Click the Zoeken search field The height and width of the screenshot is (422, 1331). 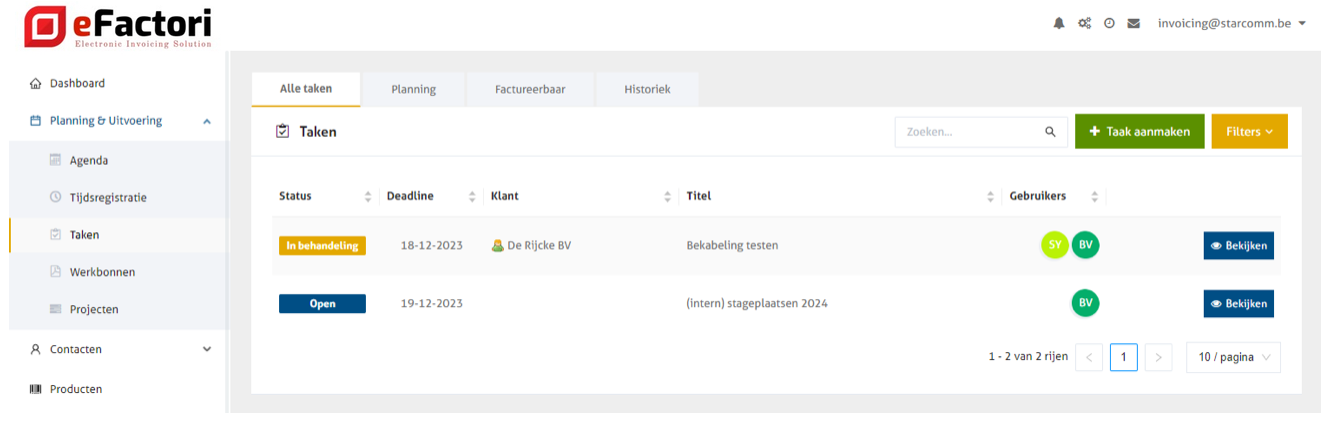pos(968,131)
